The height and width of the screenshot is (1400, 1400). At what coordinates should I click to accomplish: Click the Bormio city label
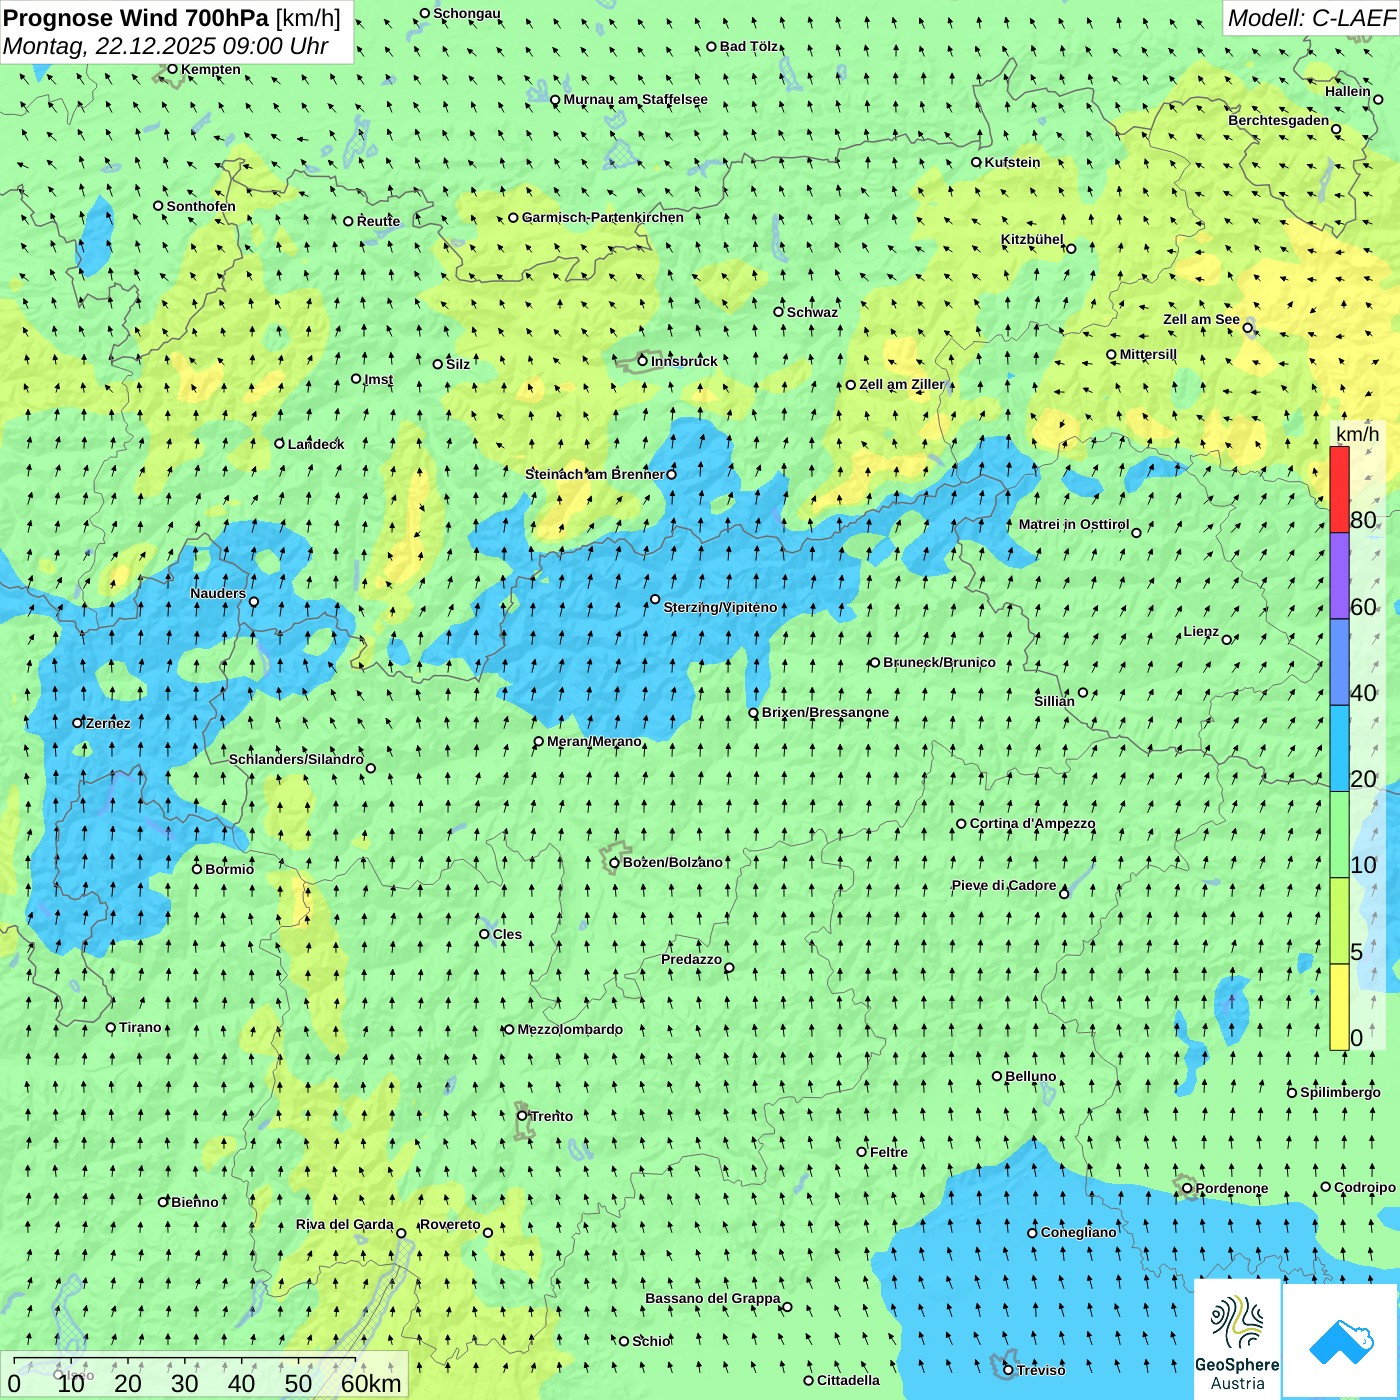tap(229, 869)
